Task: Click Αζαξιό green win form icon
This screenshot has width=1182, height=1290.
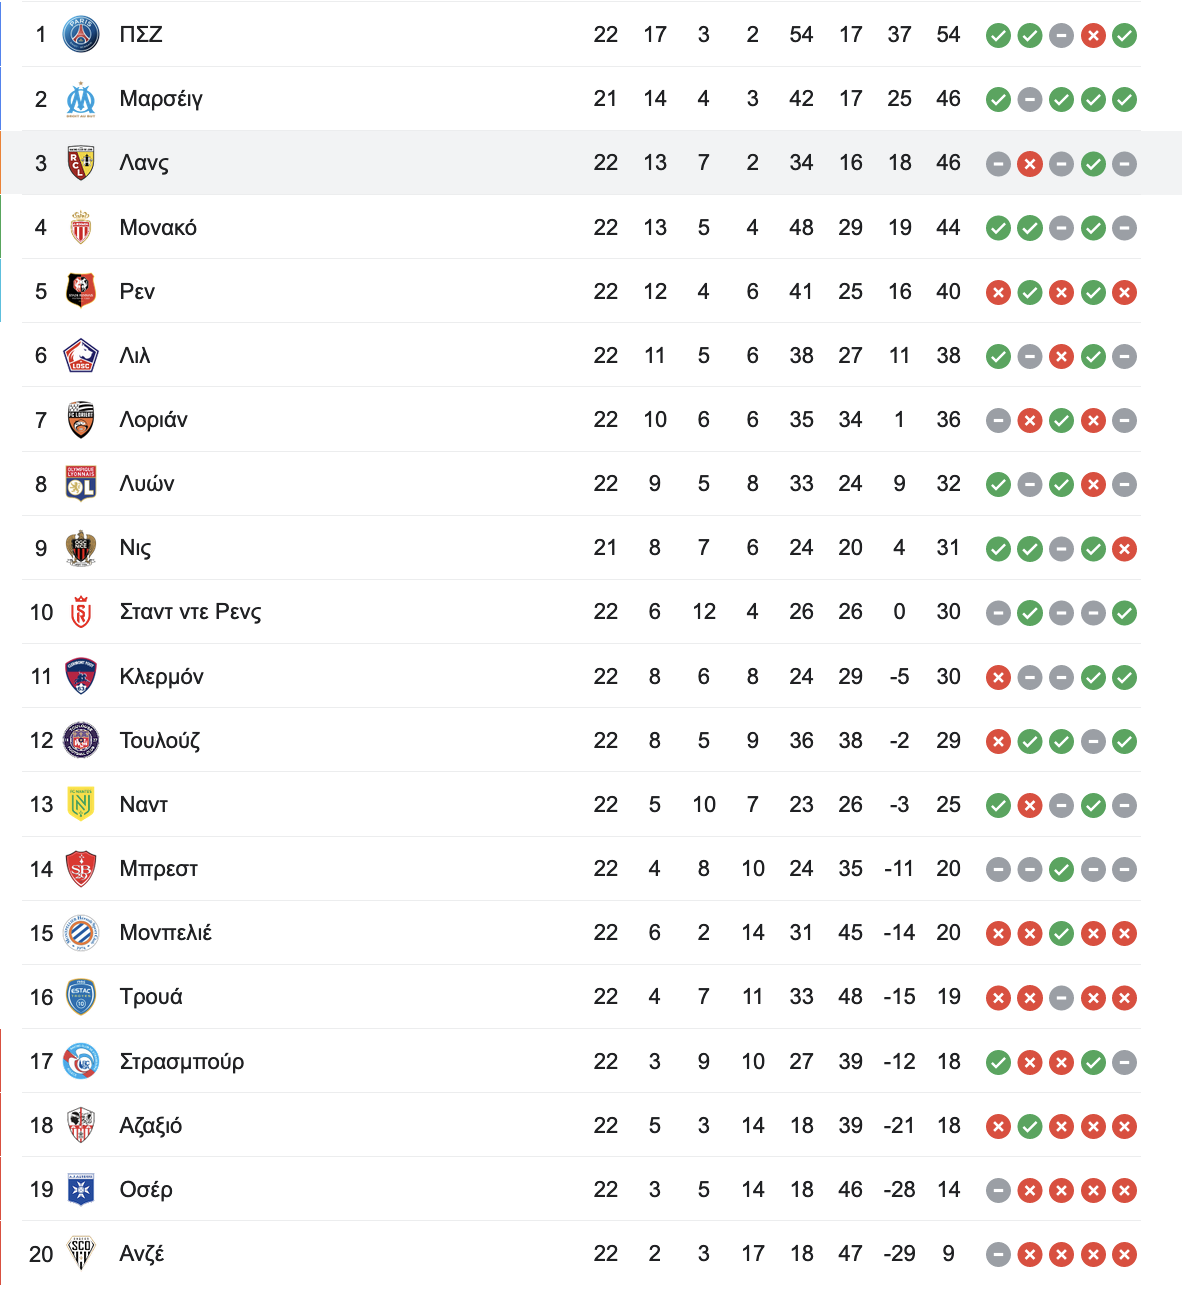Action: click(x=1030, y=1127)
